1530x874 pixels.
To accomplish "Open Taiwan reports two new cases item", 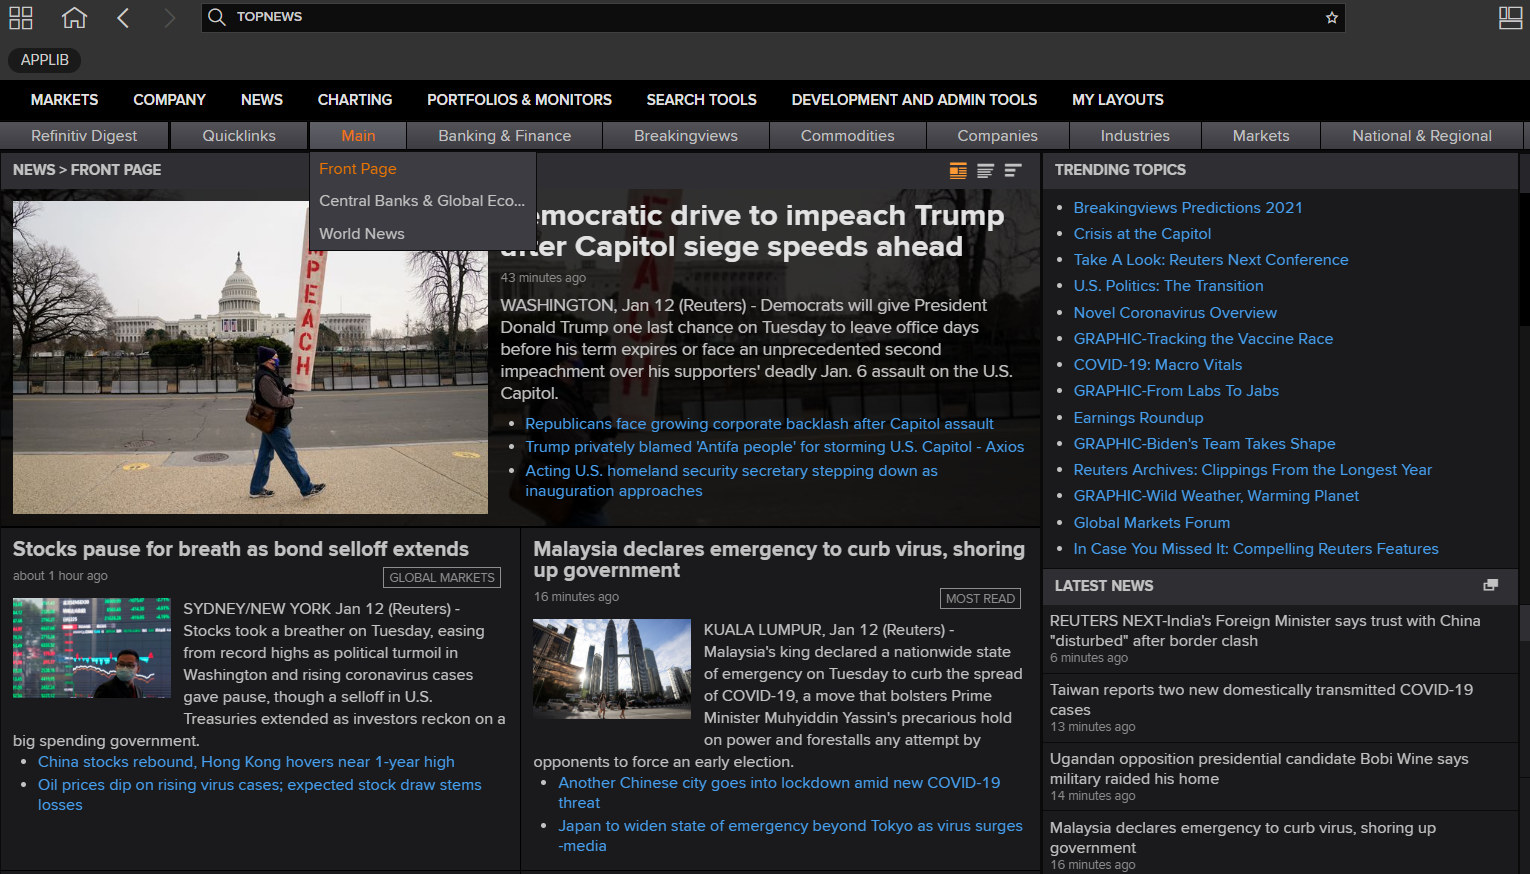I will tap(1280, 707).
